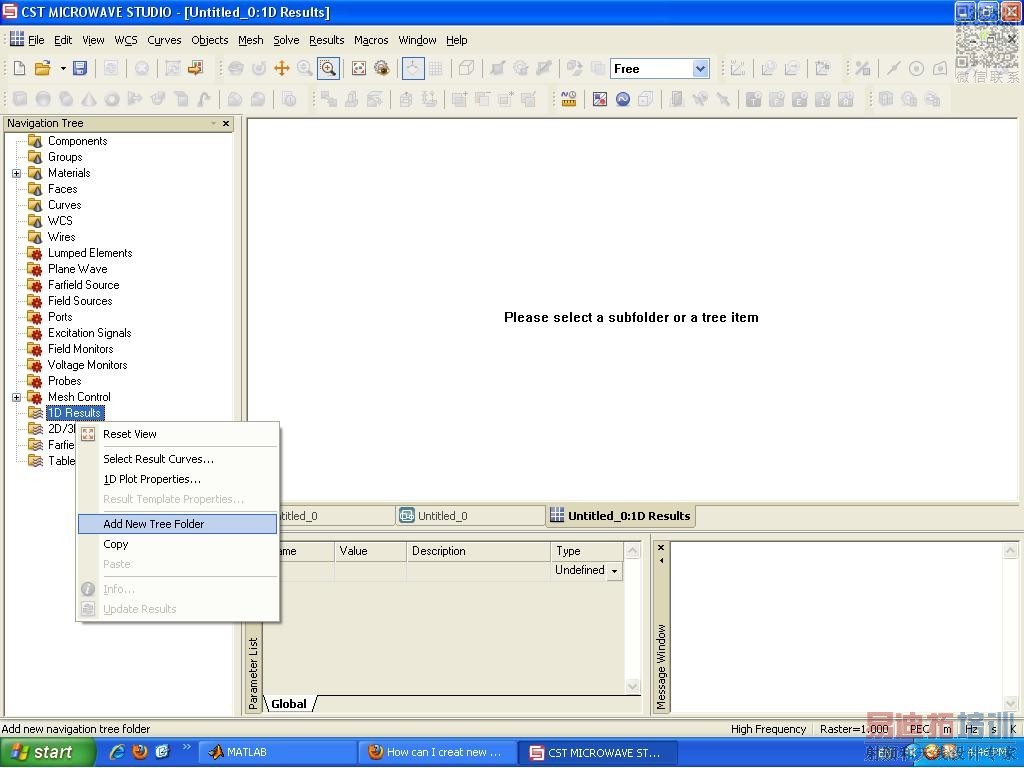
Task: Open the background material properties icon
Action: [x=600, y=99]
